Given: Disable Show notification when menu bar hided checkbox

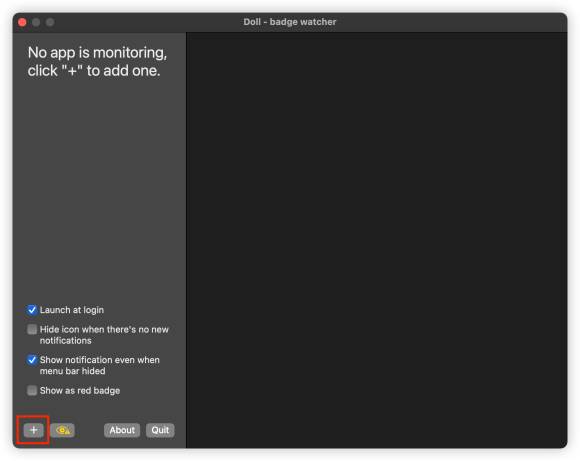Looking at the screenshot, I should pos(32,360).
